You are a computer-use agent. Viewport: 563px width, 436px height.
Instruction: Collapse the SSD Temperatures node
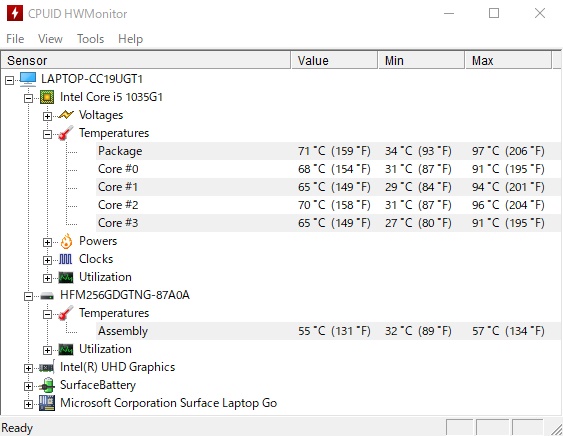coord(47,314)
